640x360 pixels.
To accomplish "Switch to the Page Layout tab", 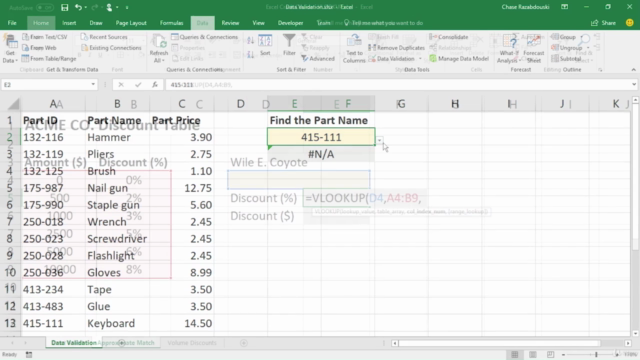I will (x=131, y=23).
